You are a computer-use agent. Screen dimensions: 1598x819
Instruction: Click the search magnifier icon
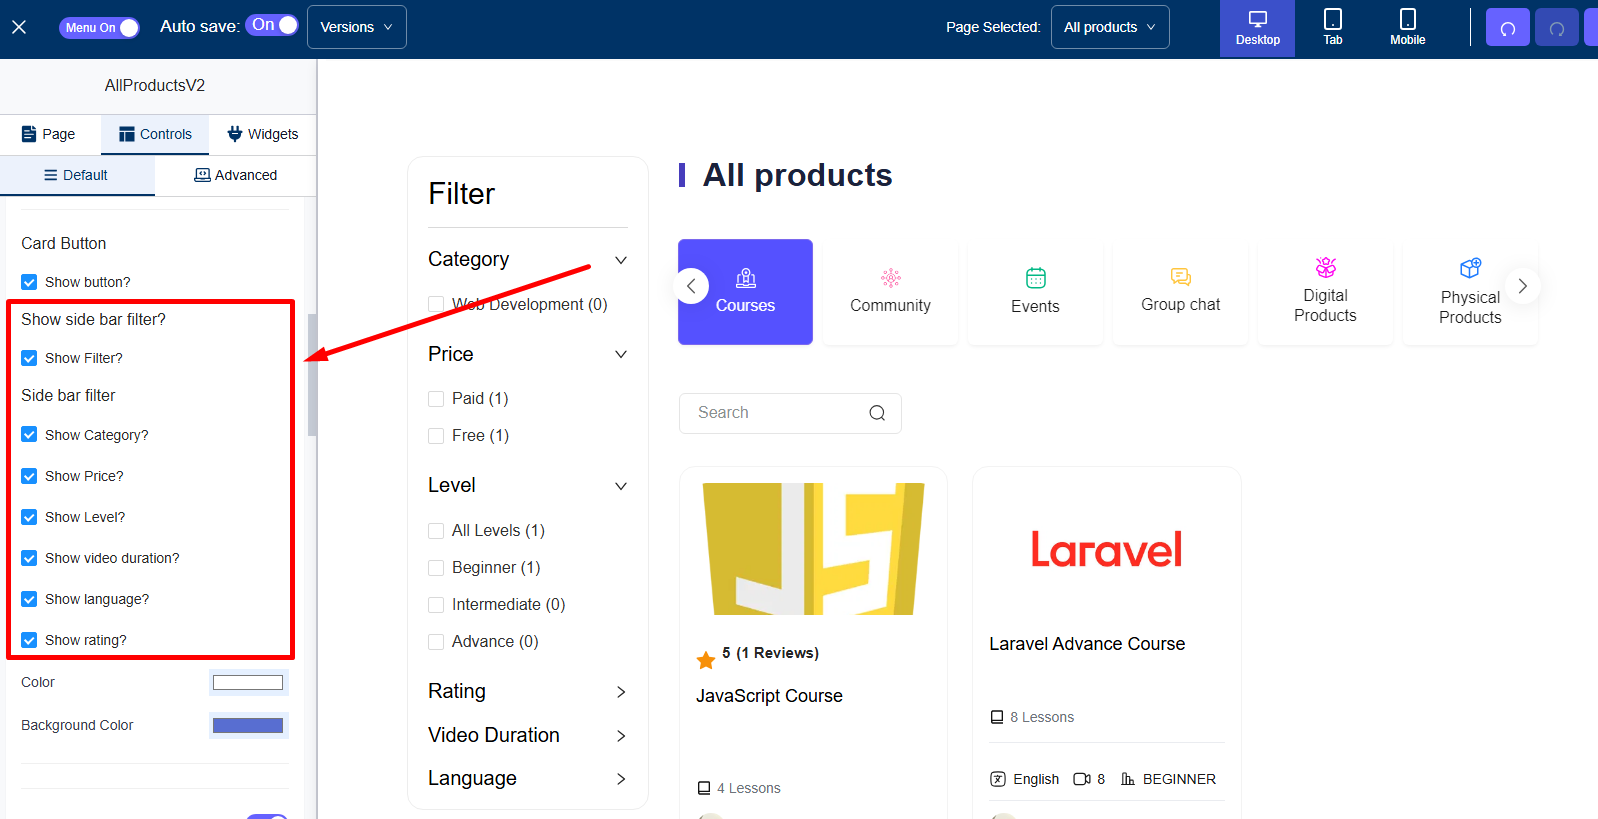point(877,413)
